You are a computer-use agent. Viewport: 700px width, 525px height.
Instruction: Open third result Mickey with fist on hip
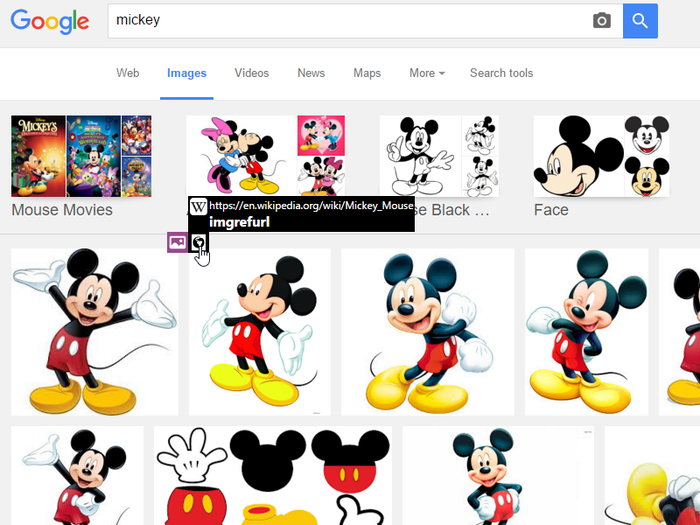(x=428, y=332)
